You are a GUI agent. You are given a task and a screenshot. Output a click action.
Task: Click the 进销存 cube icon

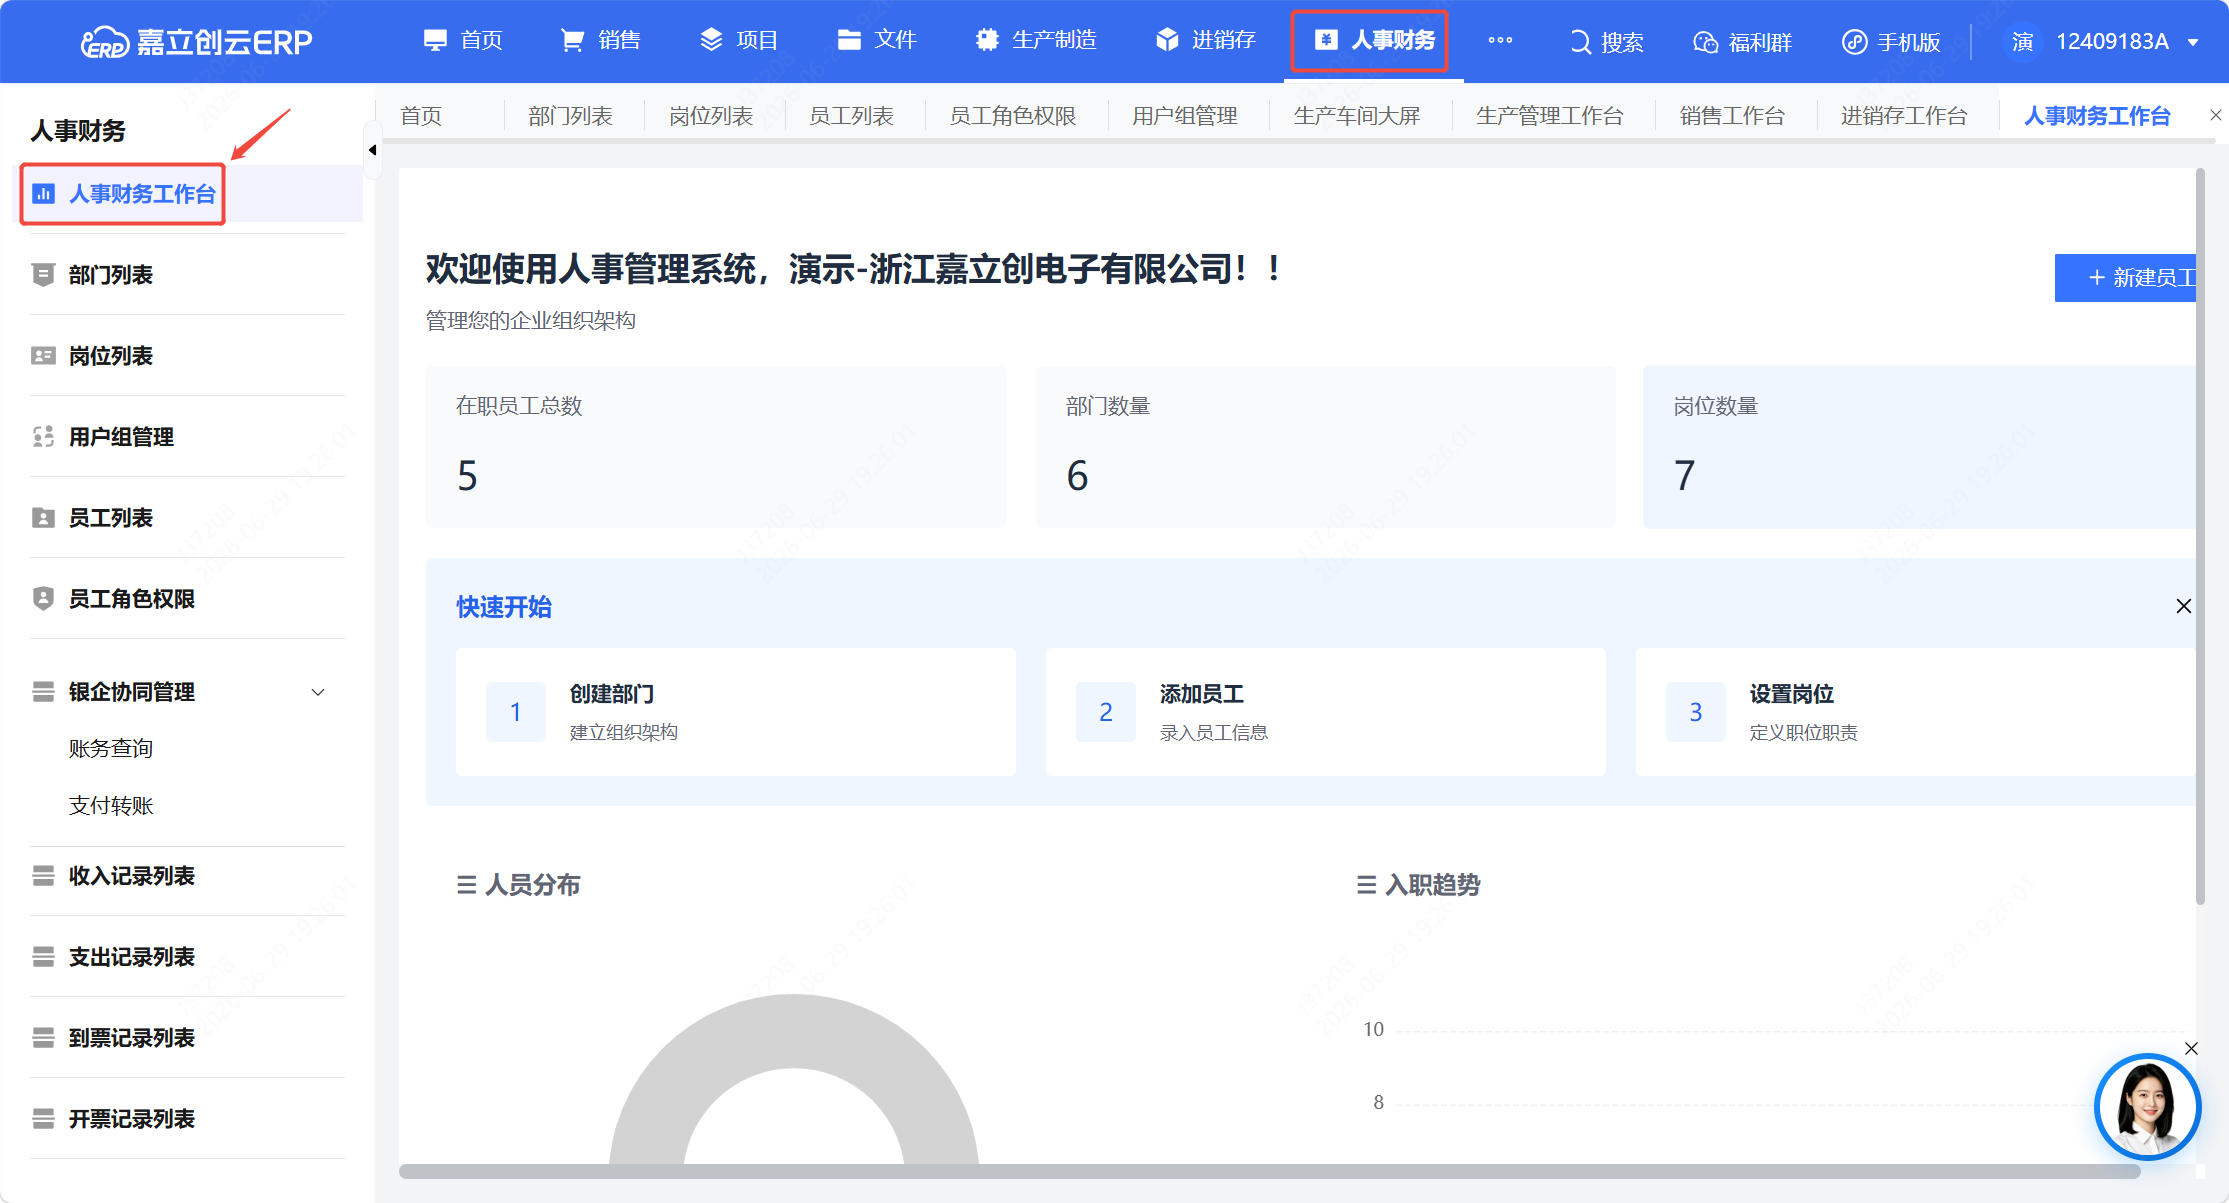(1167, 40)
